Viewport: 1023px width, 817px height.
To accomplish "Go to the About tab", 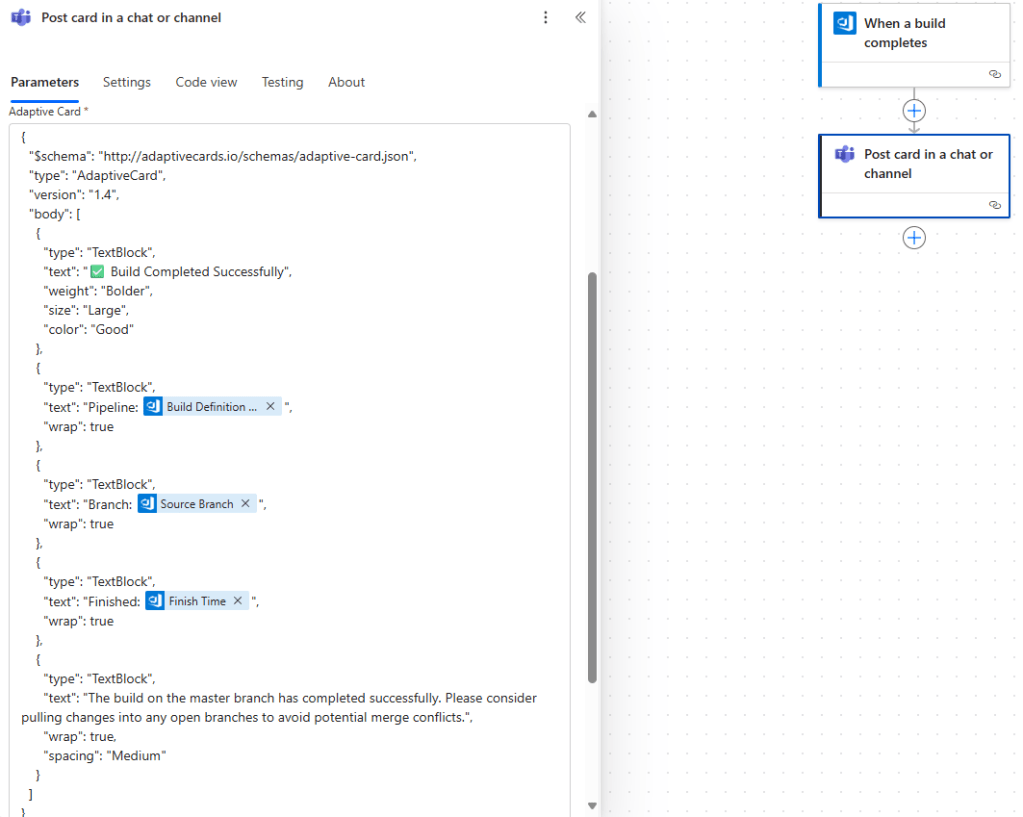I will [x=346, y=82].
